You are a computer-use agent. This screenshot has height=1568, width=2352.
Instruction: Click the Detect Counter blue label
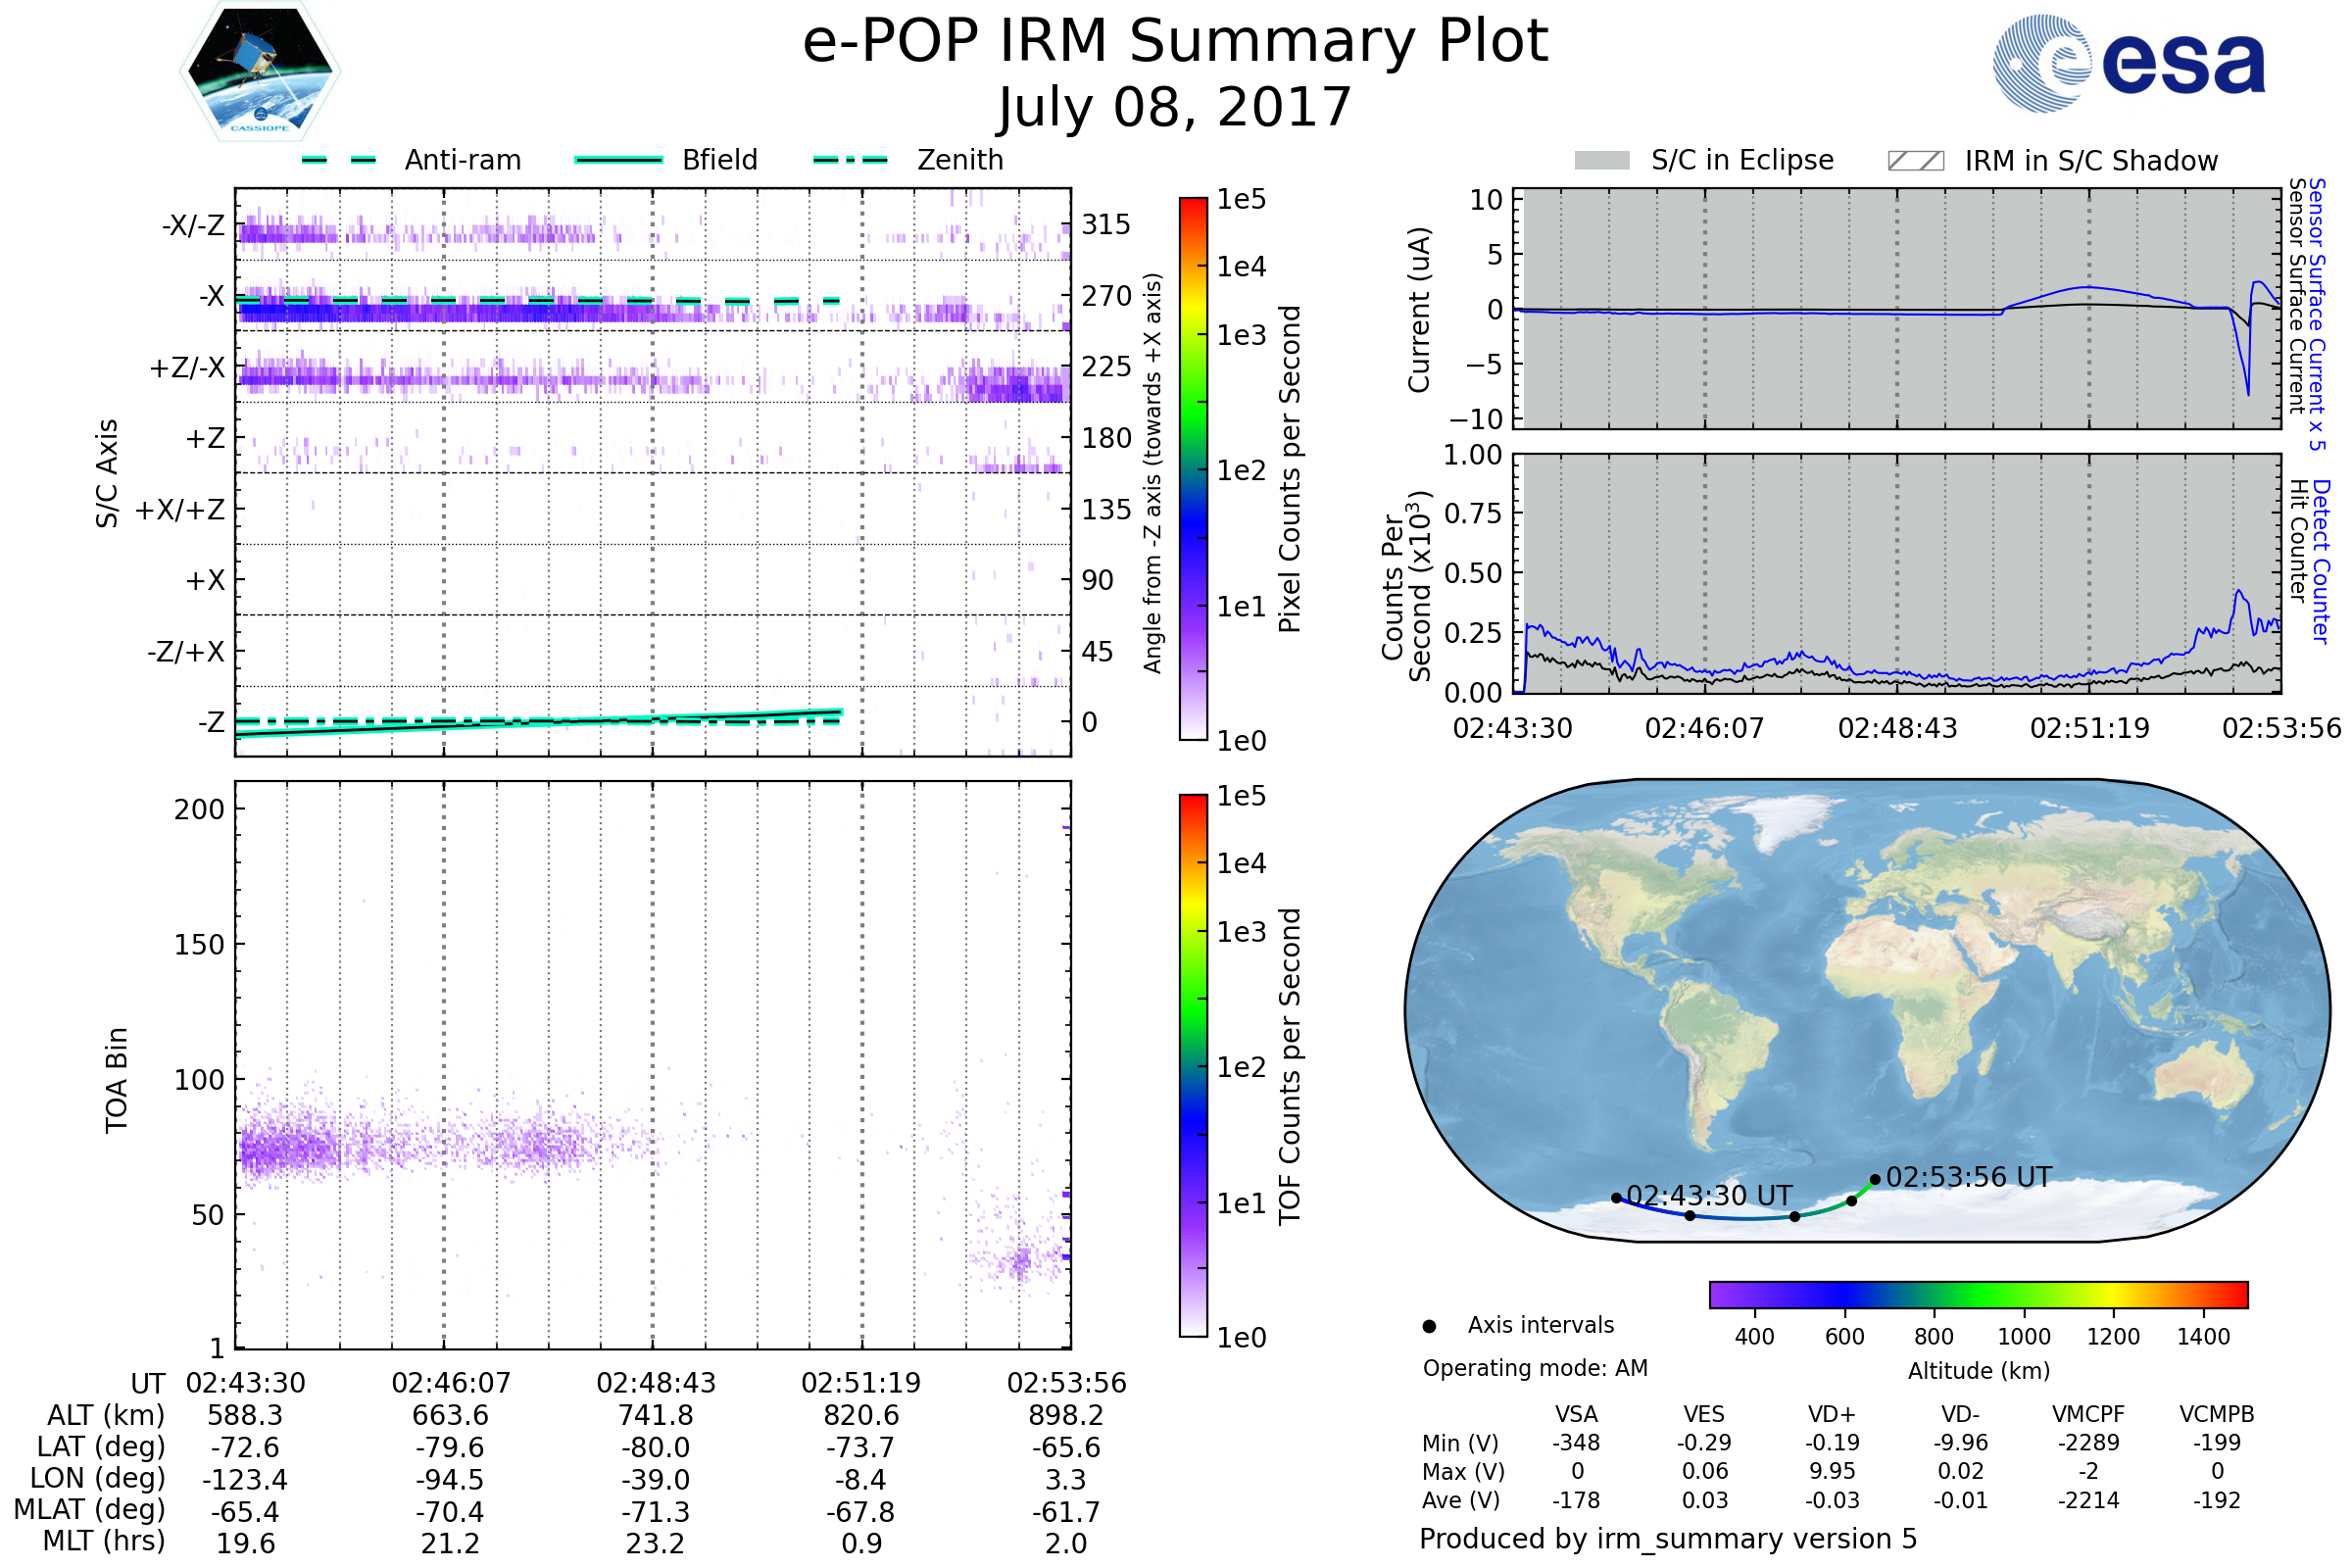coord(2322,561)
